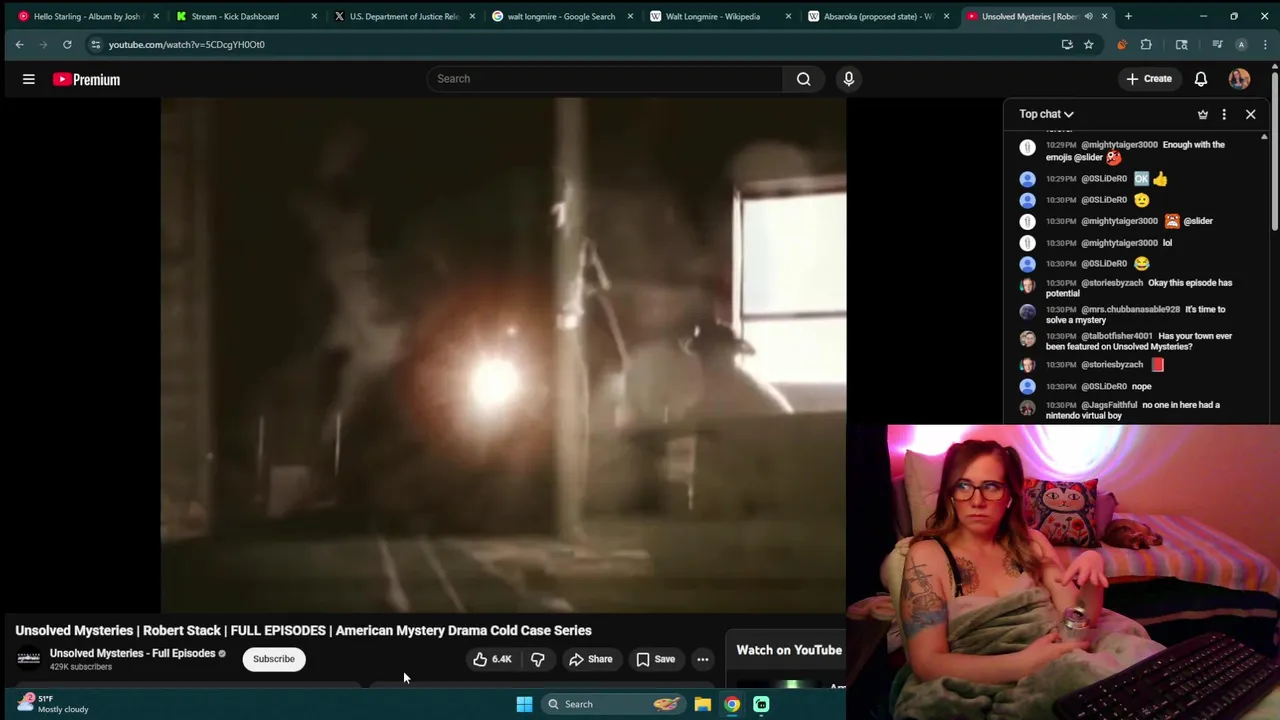The width and height of the screenshot is (1280, 720).
Task: Click @JagsFaithful Nintendo virtual boy message
Action: point(1135,409)
